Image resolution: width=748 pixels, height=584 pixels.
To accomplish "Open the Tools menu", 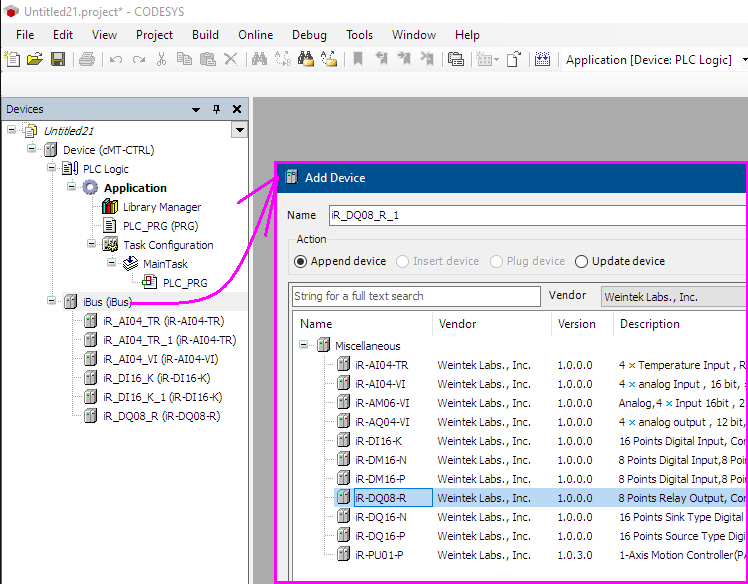I will pyautogui.click(x=360, y=35).
